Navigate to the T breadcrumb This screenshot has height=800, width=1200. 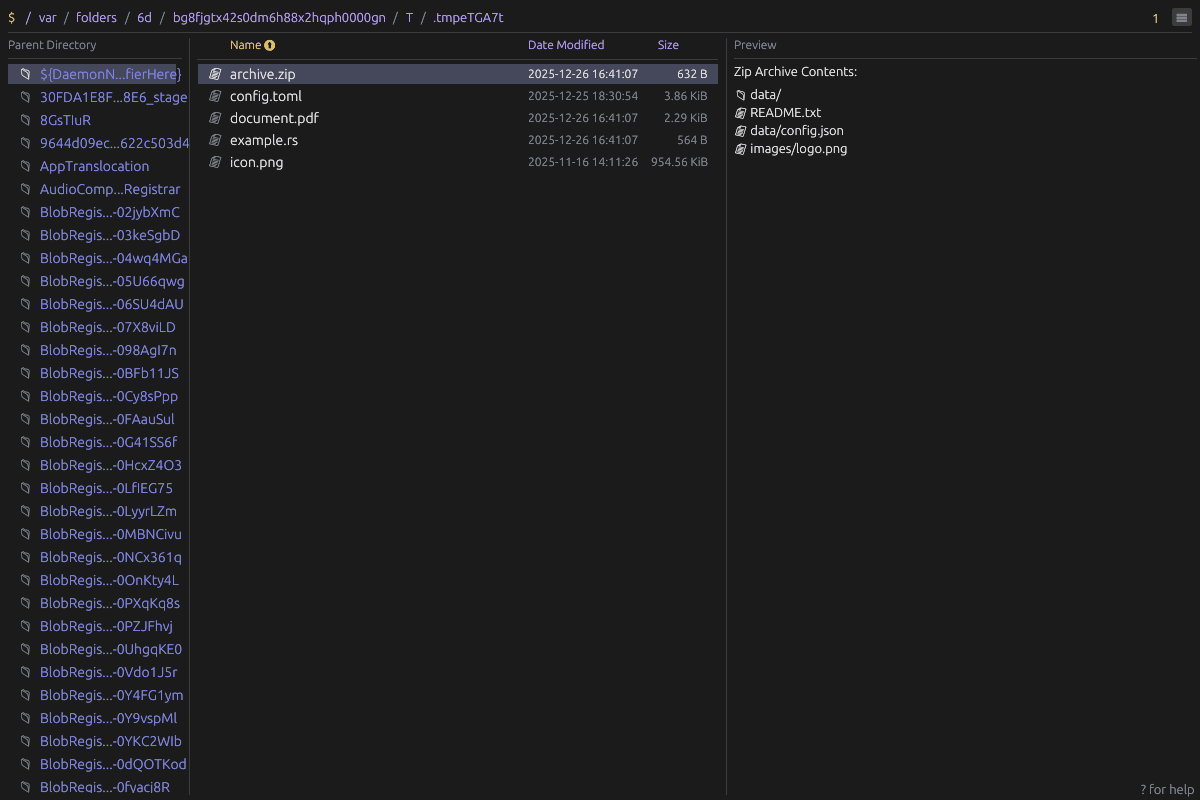coord(409,18)
